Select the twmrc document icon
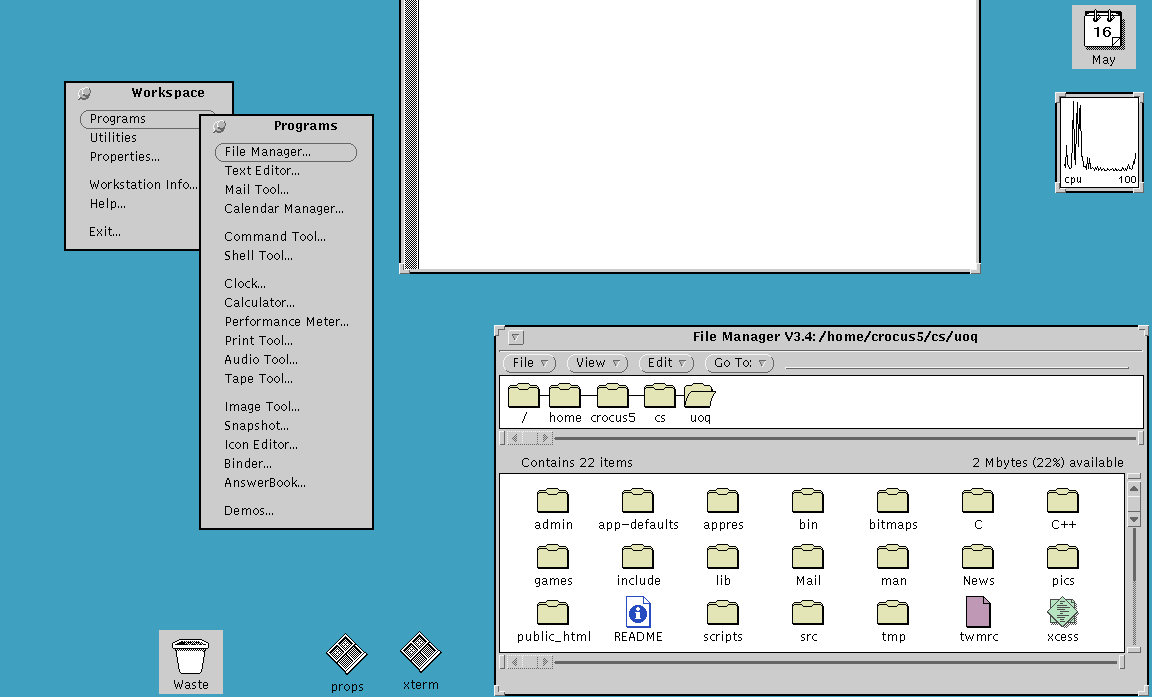 point(978,612)
